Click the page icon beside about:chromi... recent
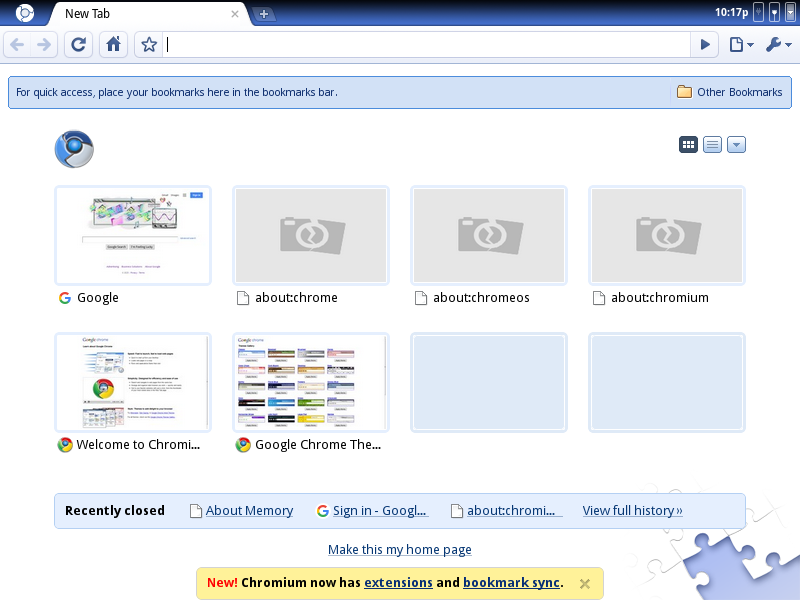800x600 pixels. [x=457, y=511]
